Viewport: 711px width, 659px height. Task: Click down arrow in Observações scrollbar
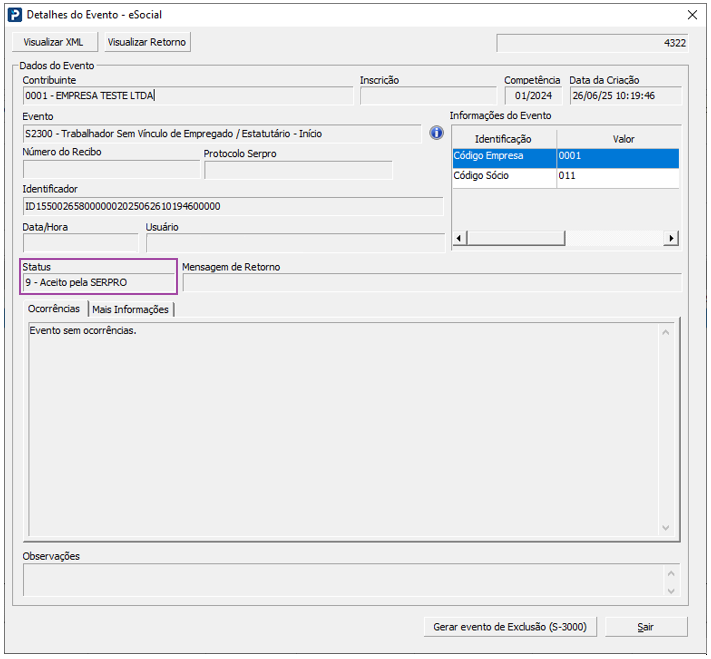(x=671, y=591)
